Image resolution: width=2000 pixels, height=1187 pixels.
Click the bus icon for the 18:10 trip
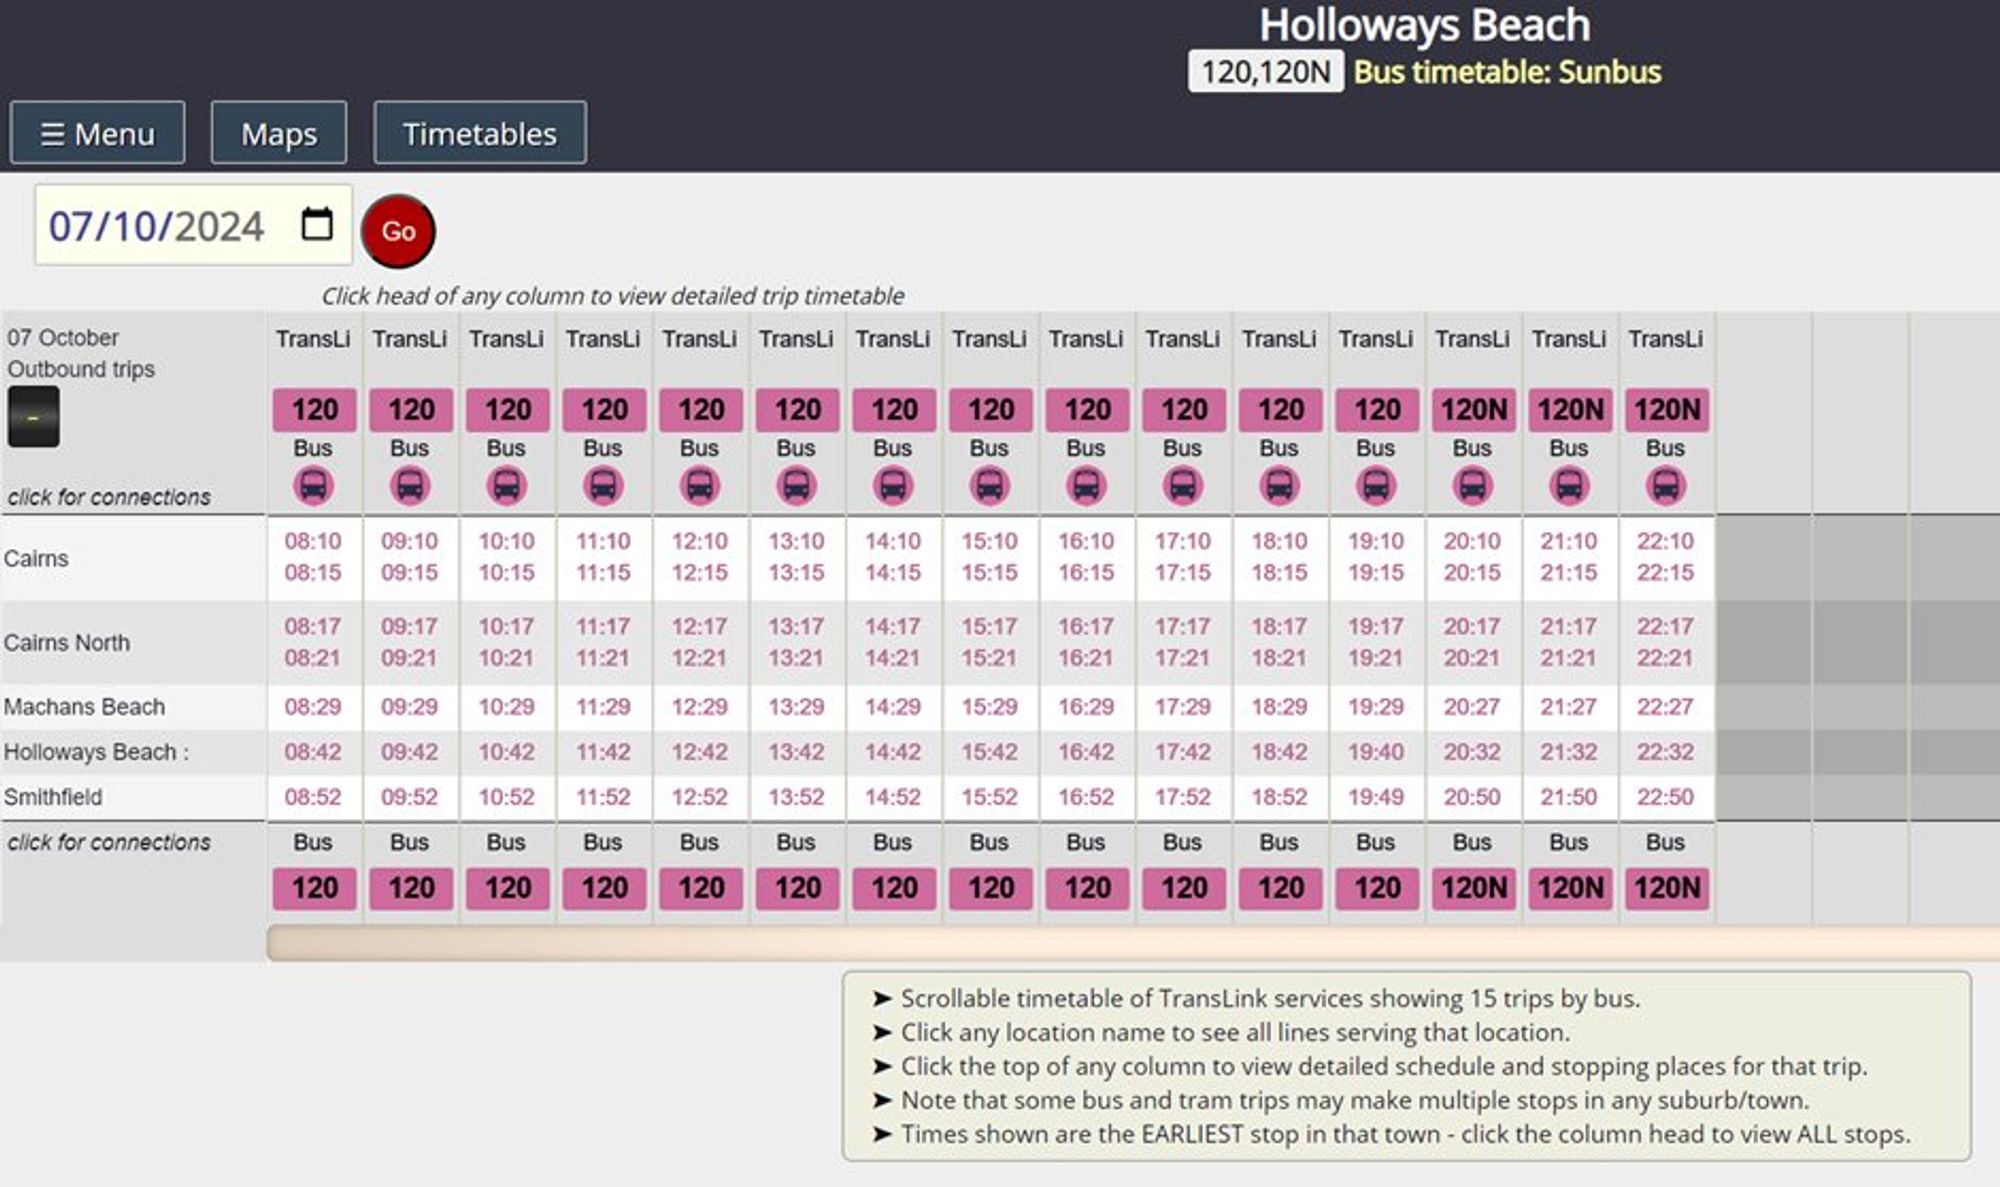point(1280,486)
